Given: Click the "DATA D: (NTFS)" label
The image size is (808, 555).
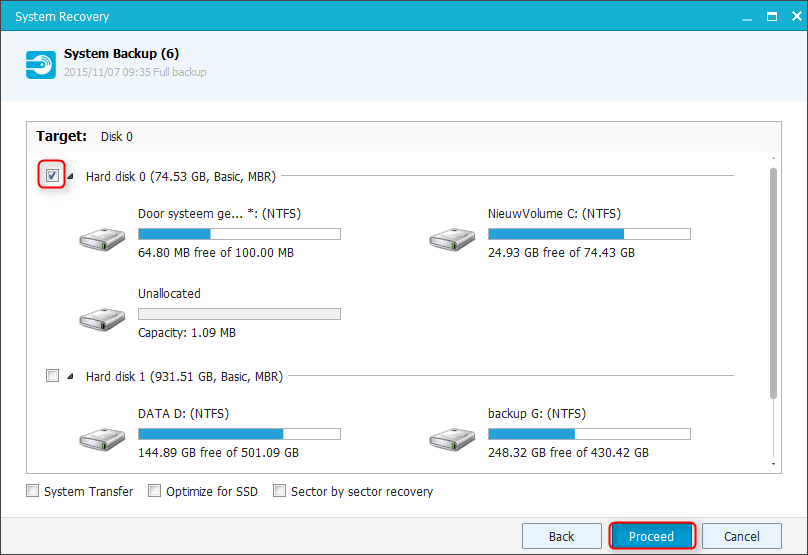Looking at the screenshot, I should tap(183, 414).
